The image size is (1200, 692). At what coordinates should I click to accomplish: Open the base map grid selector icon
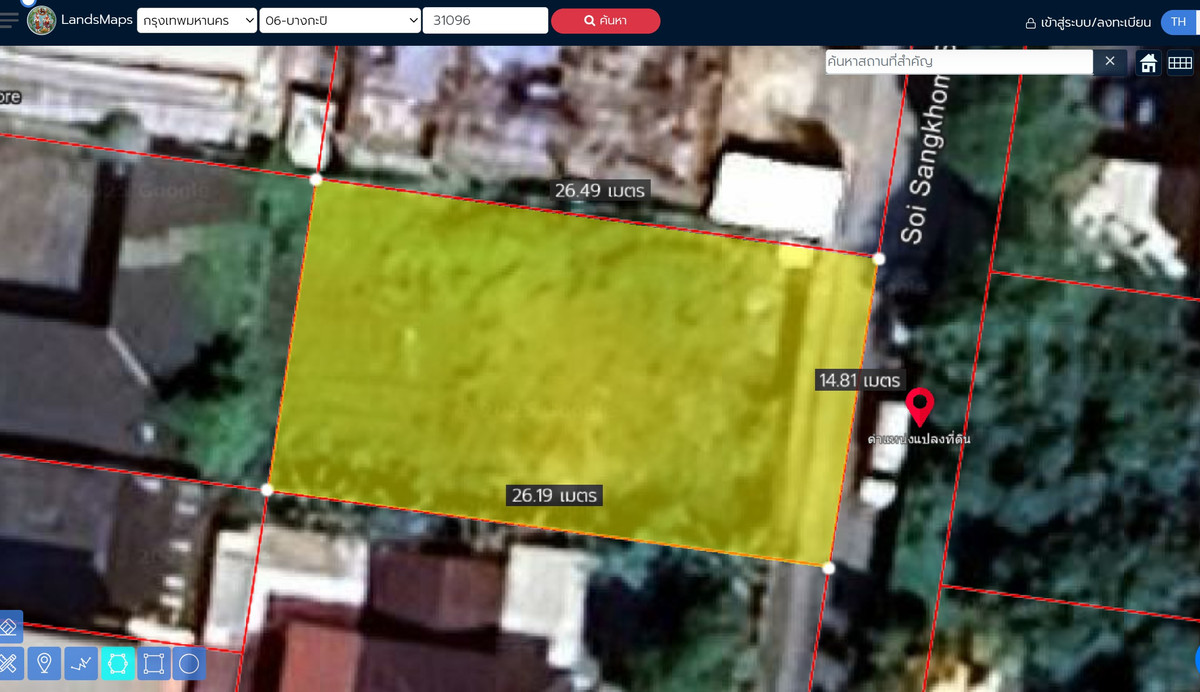point(1180,62)
